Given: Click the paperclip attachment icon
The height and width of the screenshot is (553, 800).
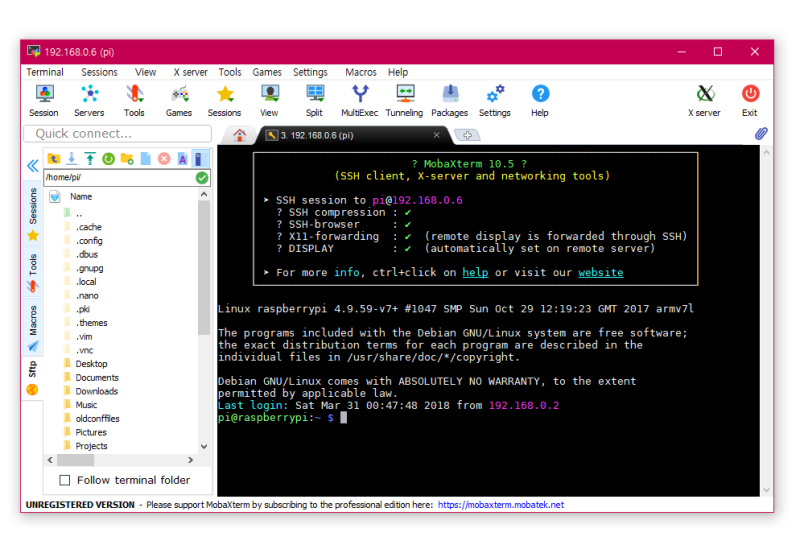Looking at the screenshot, I should (x=761, y=134).
